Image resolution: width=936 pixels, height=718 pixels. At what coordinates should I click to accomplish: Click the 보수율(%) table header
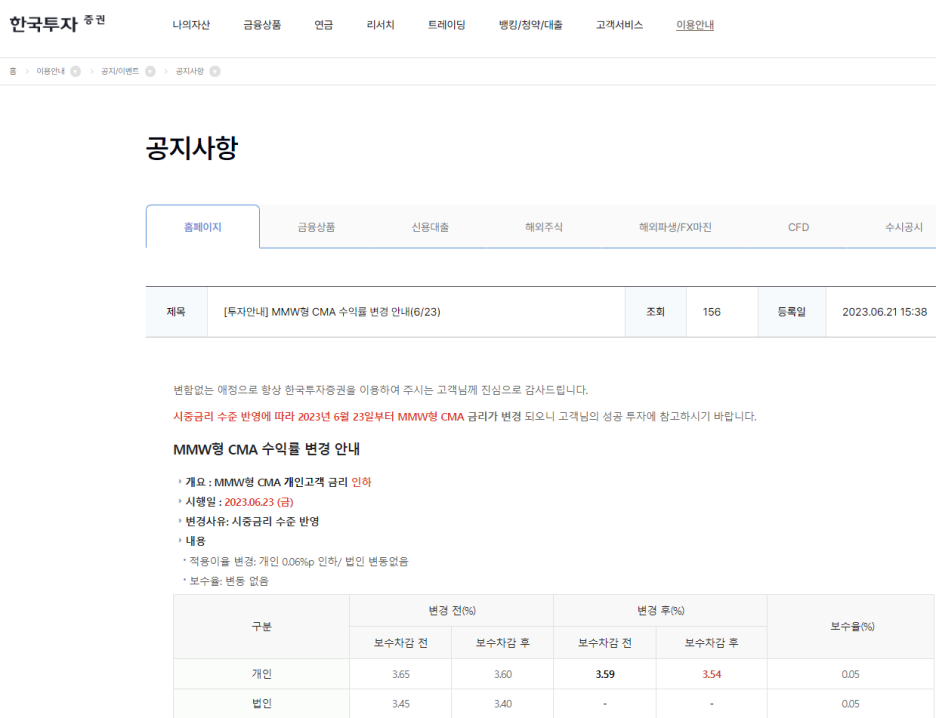pyautogui.click(x=851, y=627)
